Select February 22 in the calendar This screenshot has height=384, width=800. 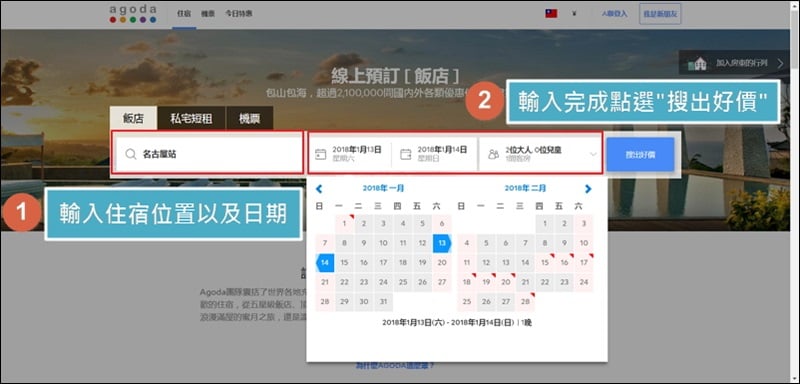pos(545,283)
